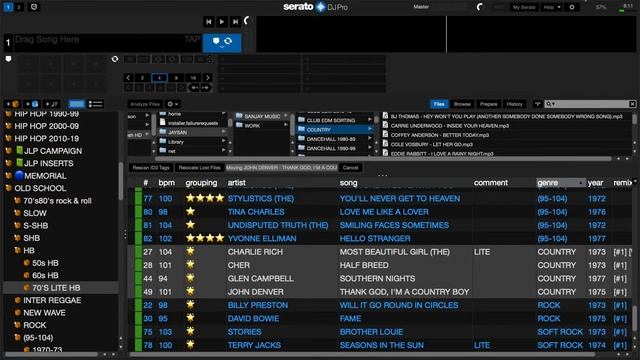This screenshot has width=640, height=360.
Task: Click the loop roll left arrow
Action: [194, 87]
